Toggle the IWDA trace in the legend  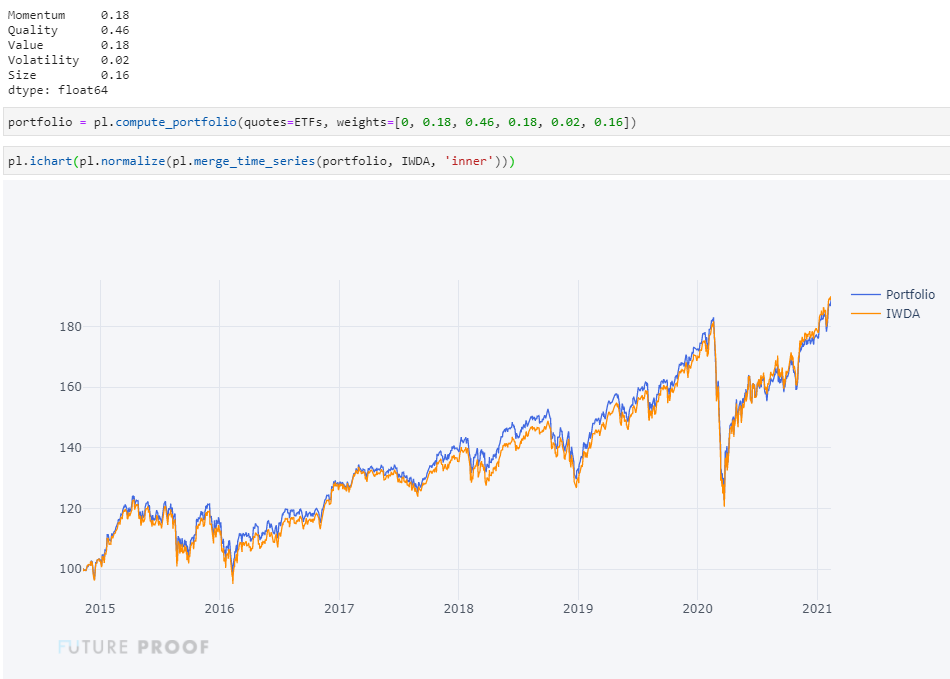pos(902,314)
